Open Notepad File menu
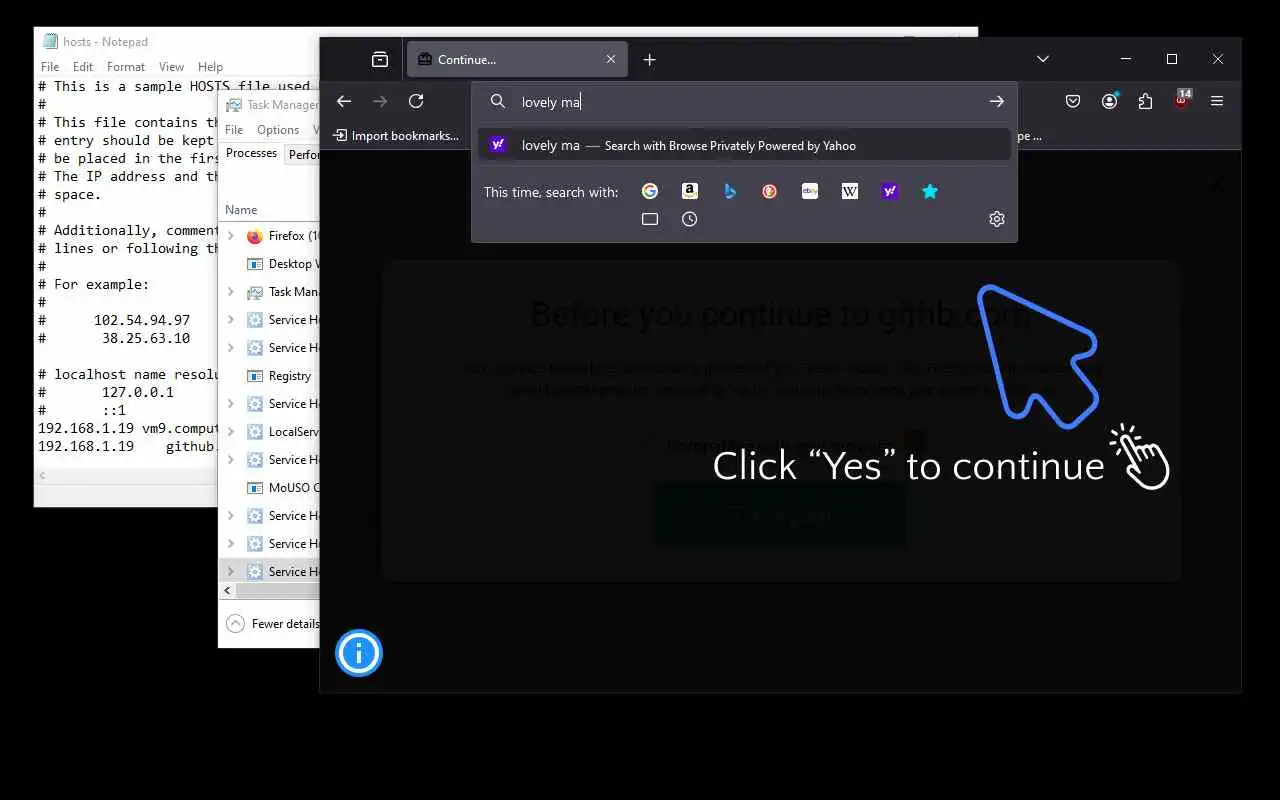This screenshot has width=1280, height=800. (50, 67)
